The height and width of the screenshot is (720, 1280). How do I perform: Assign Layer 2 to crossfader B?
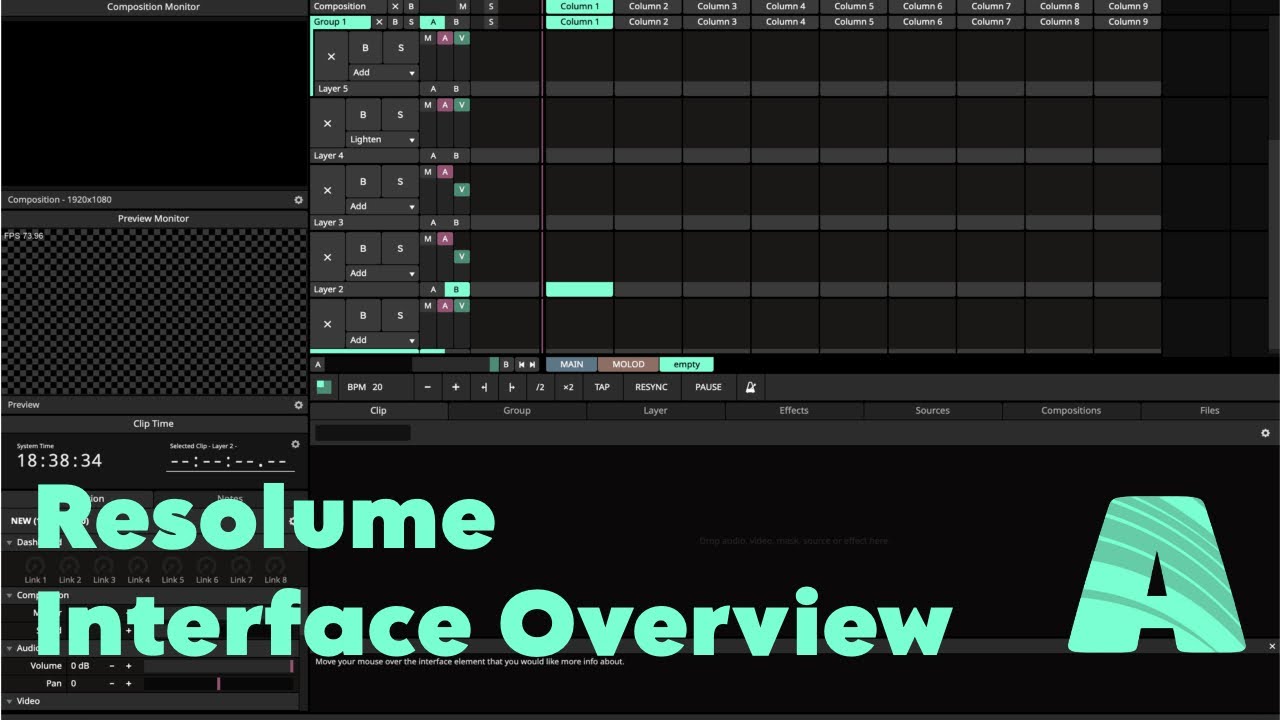click(456, 290)
